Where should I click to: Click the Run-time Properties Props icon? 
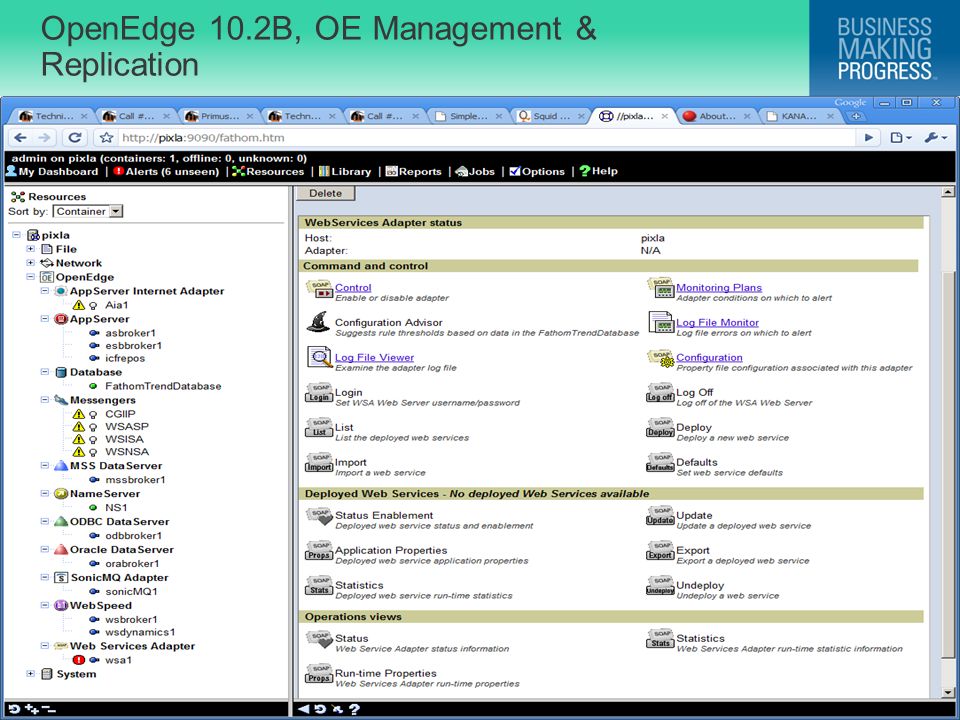pyautogui.click(x=319, y=674)
